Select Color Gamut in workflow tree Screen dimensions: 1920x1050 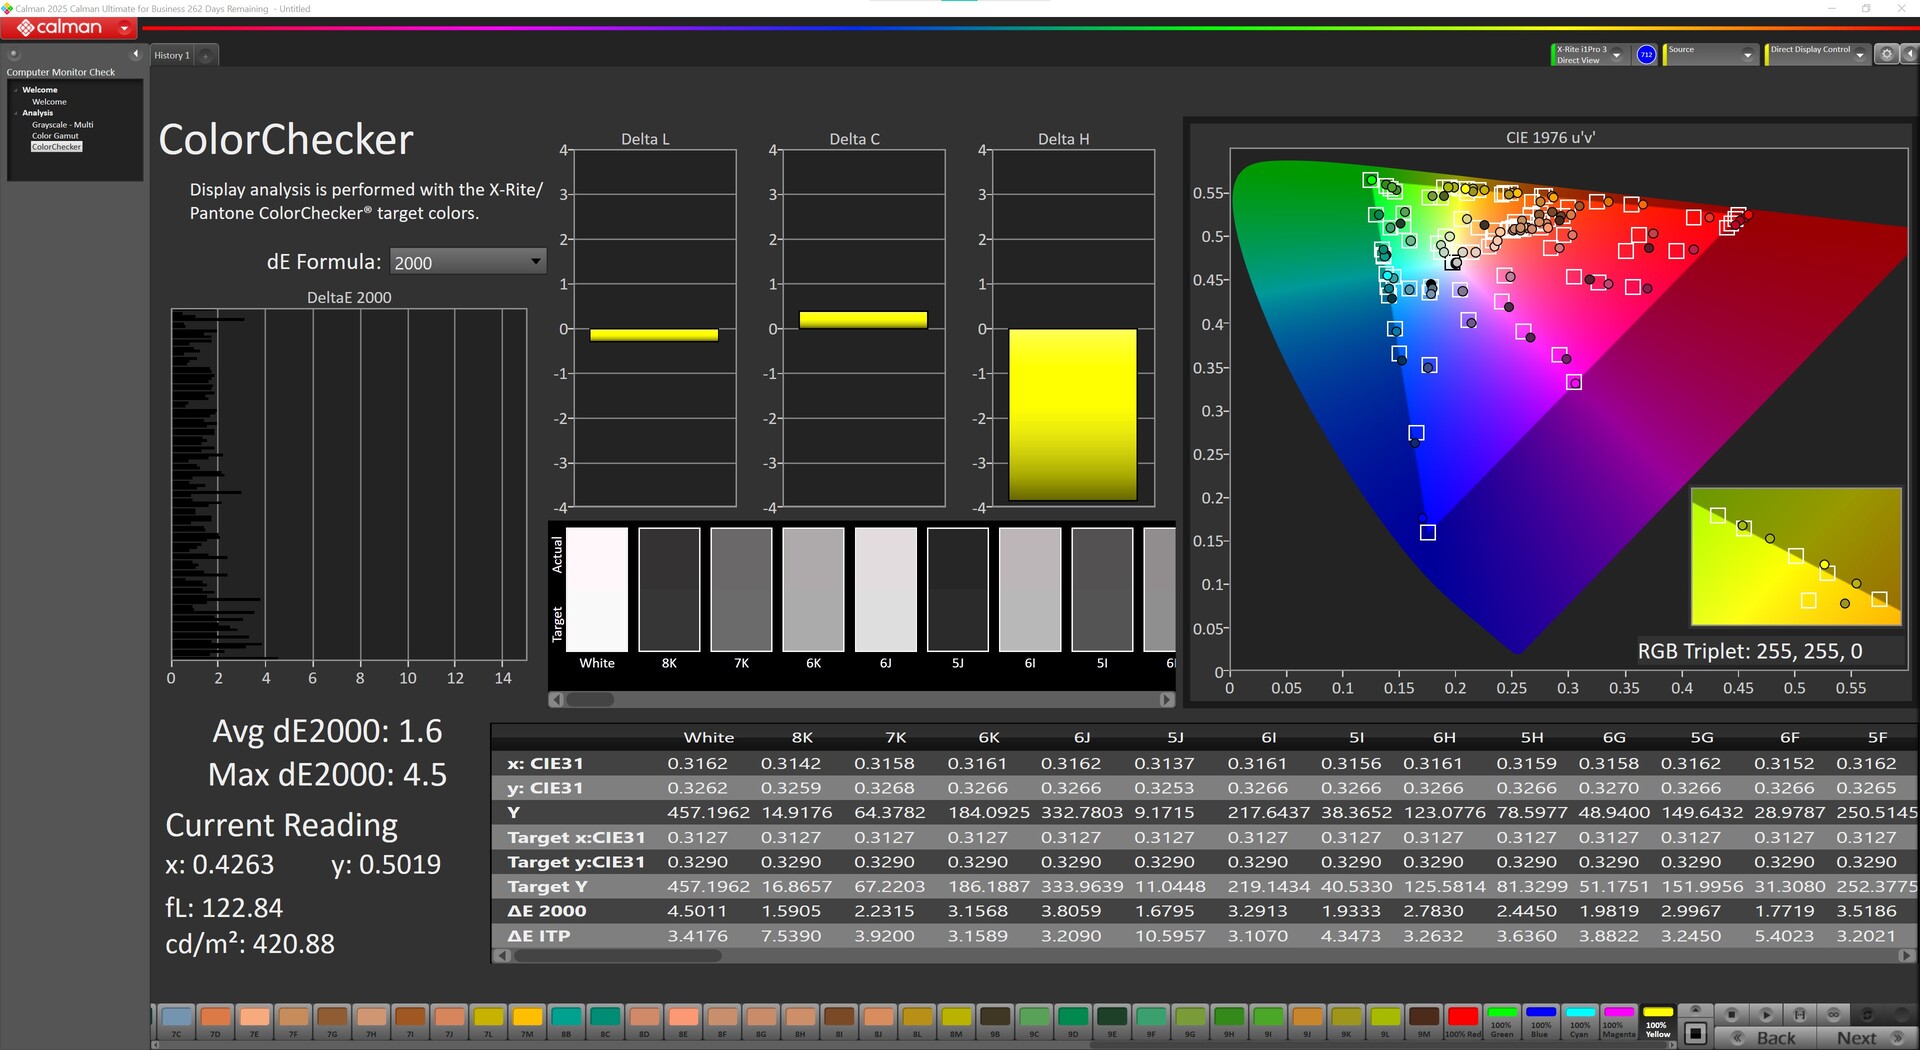(55, 136)
